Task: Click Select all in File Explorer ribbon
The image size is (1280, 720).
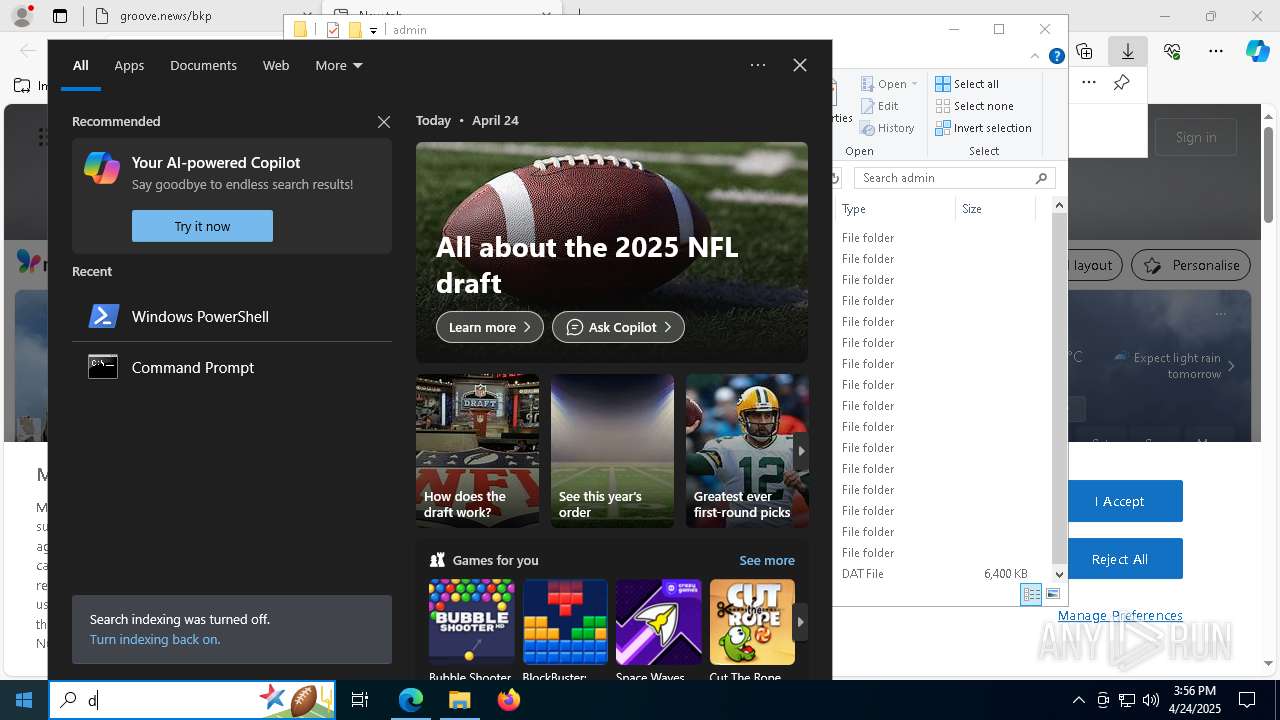Action: pos(967,84)
